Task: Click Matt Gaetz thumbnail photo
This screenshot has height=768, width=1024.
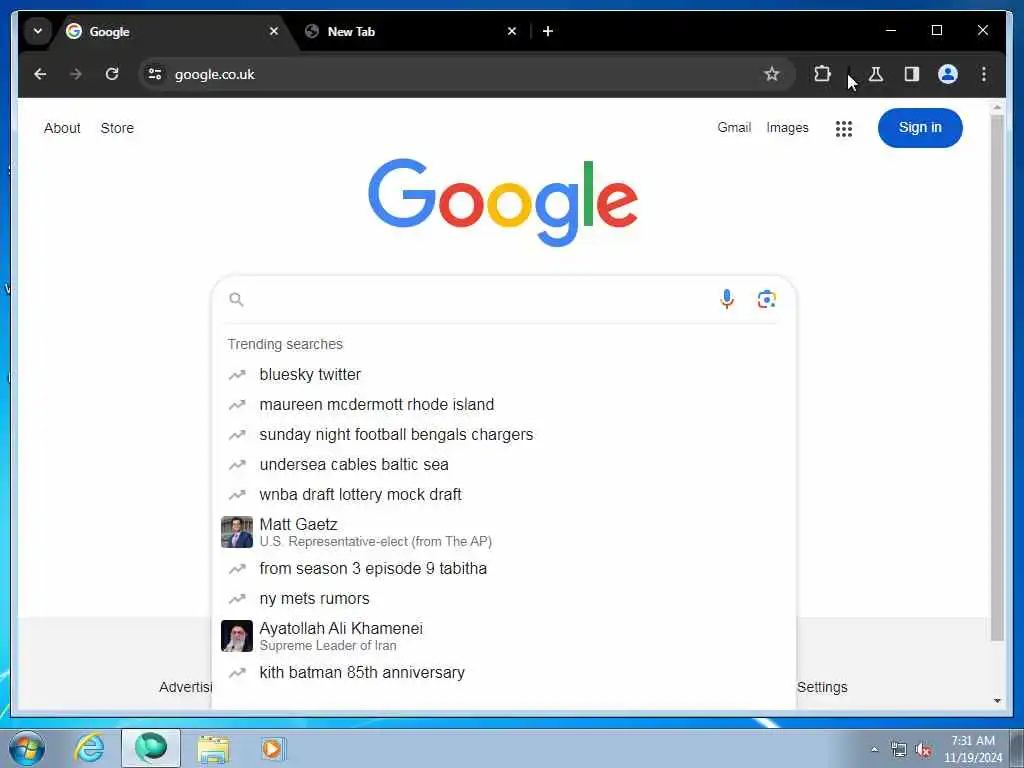Action: click(x=237, y=532)
